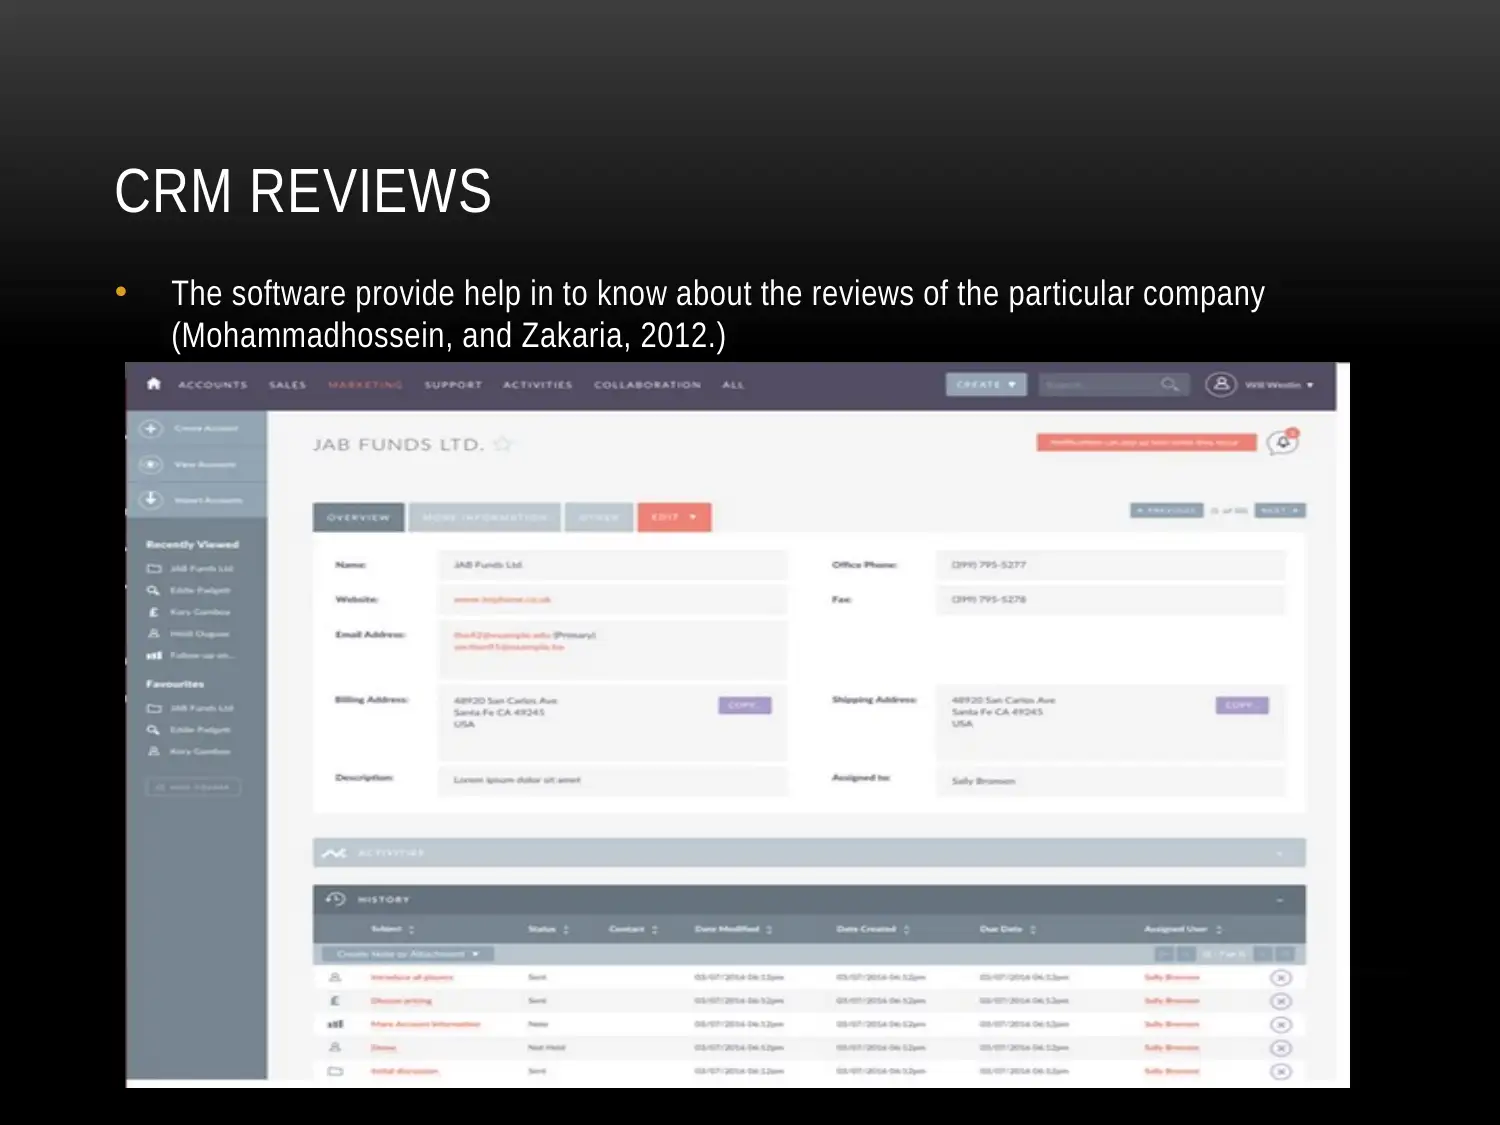Open the user profile avatar icon

coord(1220,384)
